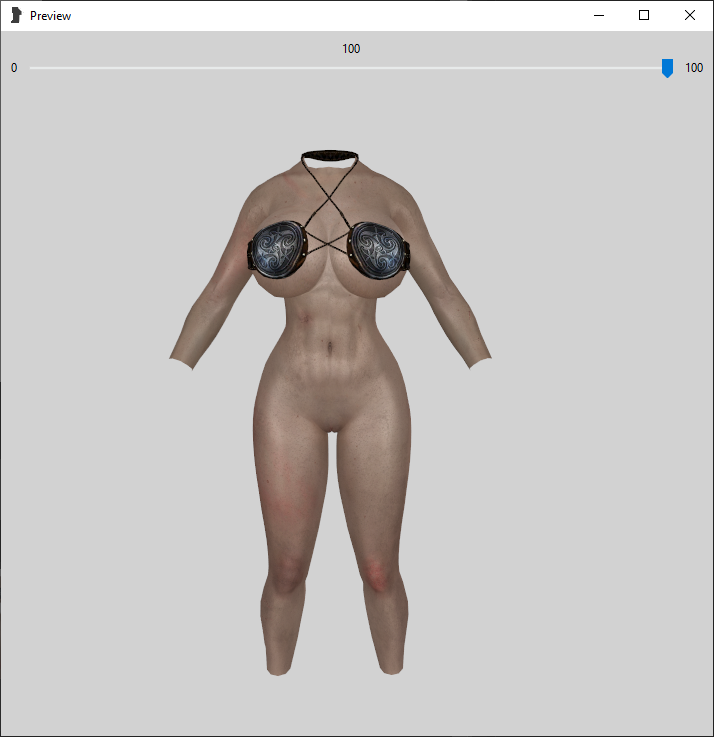The image size is (714, 737).
Task: Maximize the Preview window
Action: 644,16
